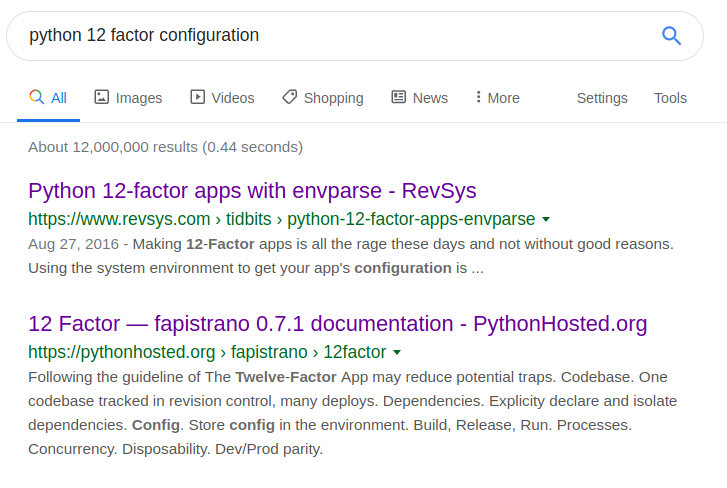
Task: Click the 'Aug 27, 2016' snippet date
Action: point(73,244)
